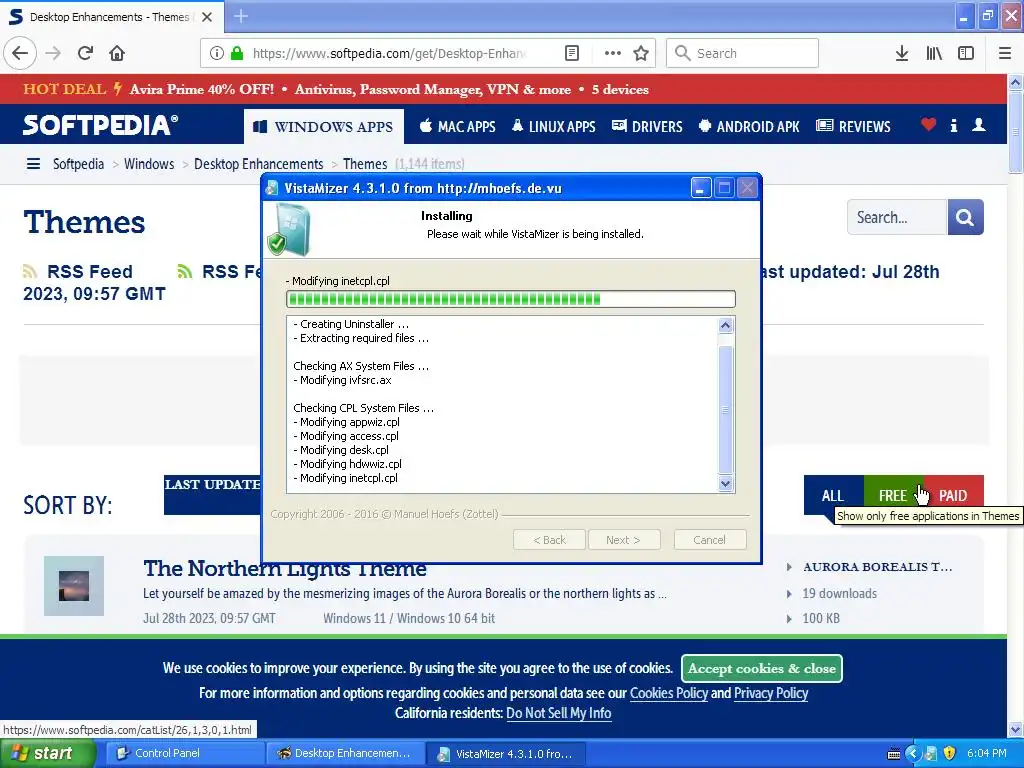Show ALL applications filter
This screenshot has width=1024, height=768.
point(833,496)
